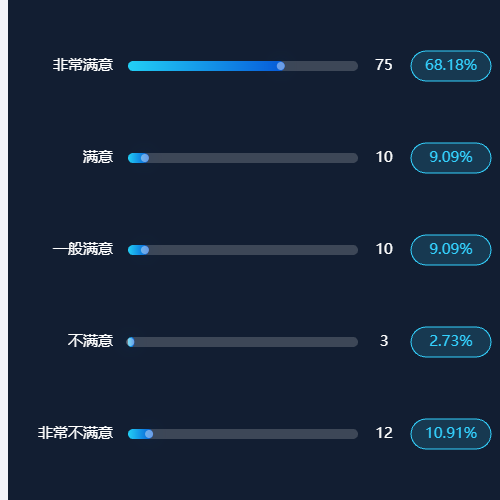
Task: Click the count value 12
Action: 384,433
